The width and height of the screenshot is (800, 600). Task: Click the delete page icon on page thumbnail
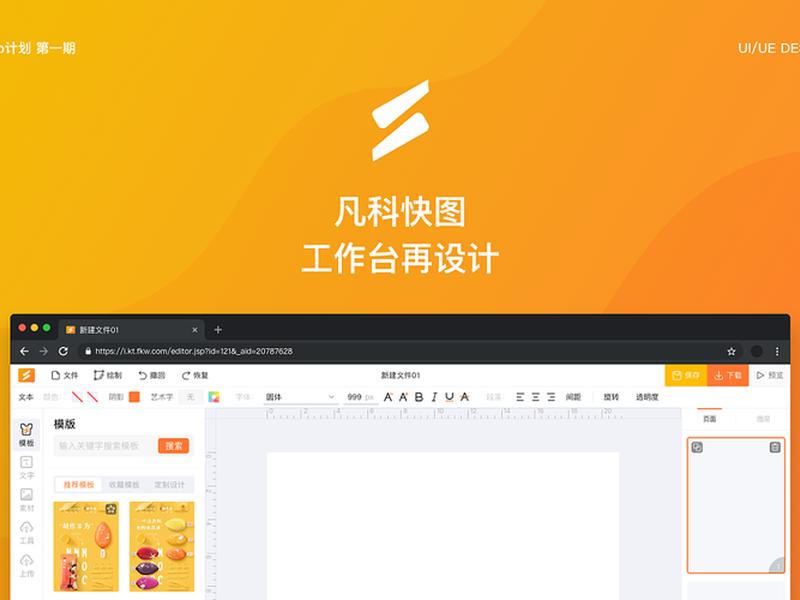pyautogui.click(x=774, y=447)
